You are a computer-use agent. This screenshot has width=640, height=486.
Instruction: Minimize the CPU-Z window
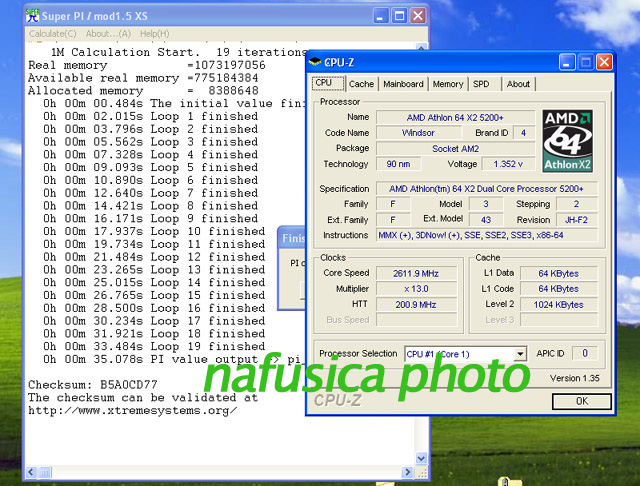(567, 62)
